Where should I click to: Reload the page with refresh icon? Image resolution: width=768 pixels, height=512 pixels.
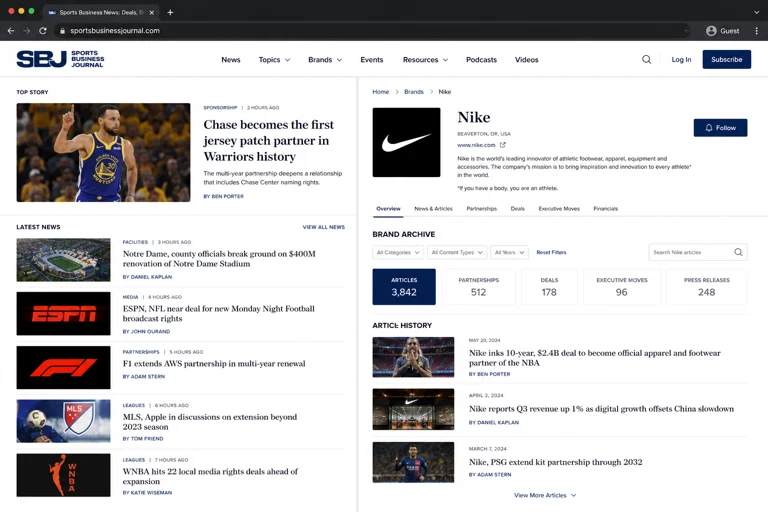pyautogui.click(x=43, y=30)
